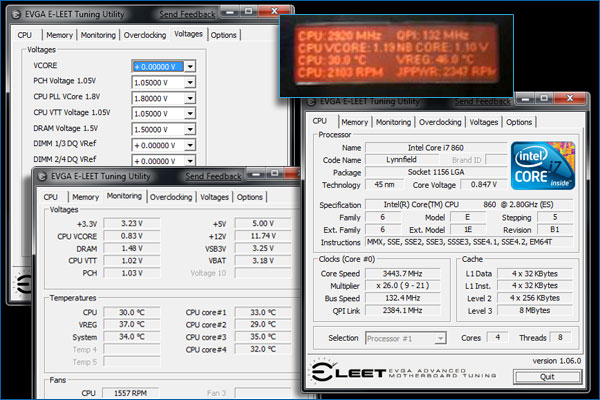Click the Level 3 cache 8 MBytes value
This screenshot has width=600, height=400.
535,310
